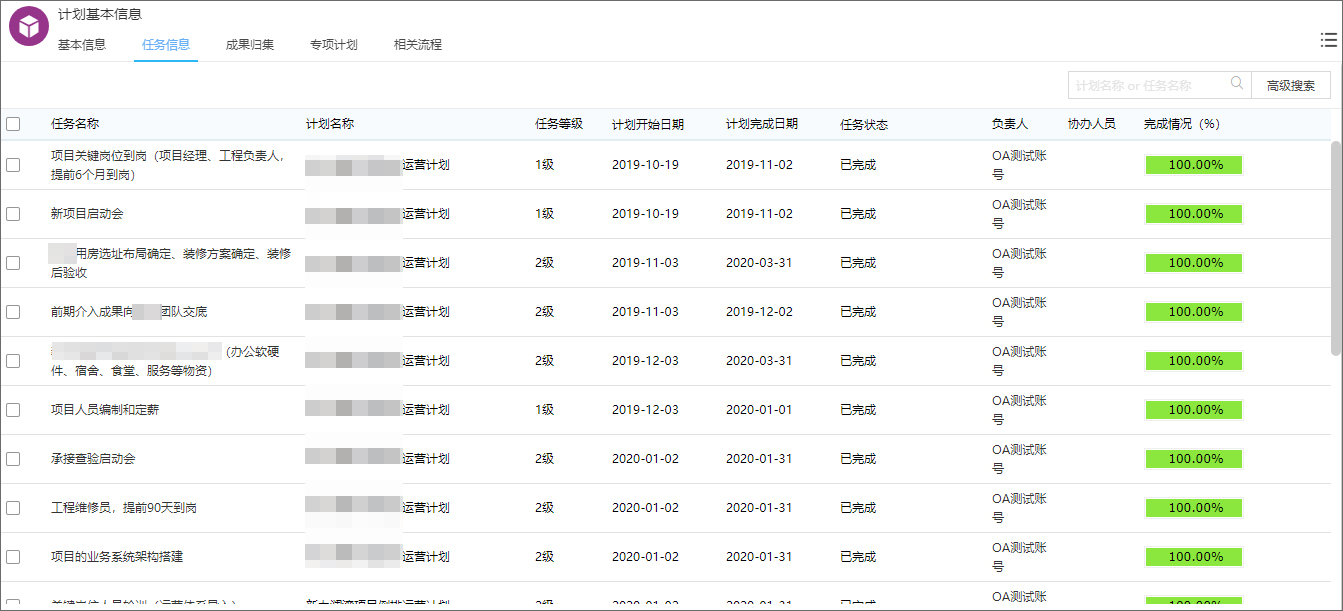The height and width of the screenshot is (611, 1343).
Task: Open the 项目的业务系统架构搭建 task
Action: 117,557
